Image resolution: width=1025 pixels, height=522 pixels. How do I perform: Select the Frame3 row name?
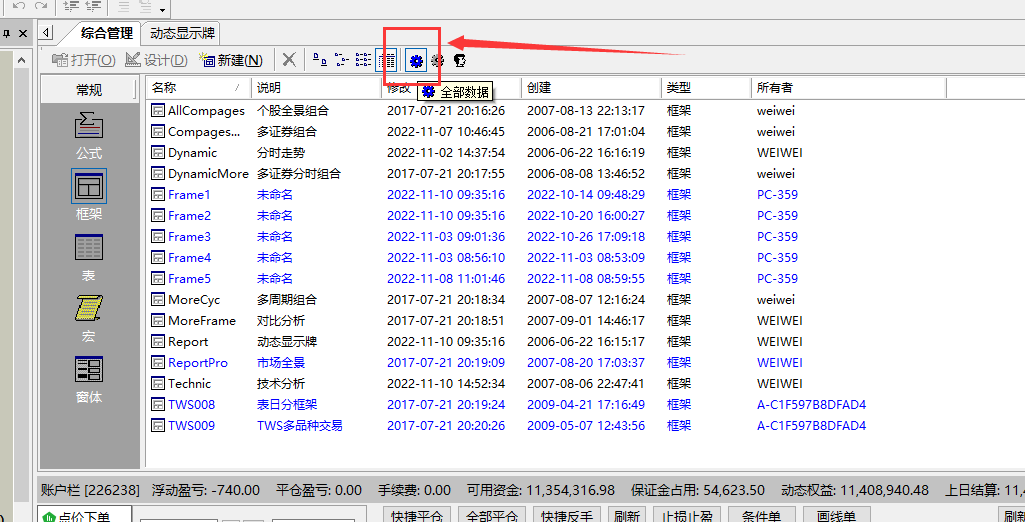pyautogui.click(x=190, y=237)
